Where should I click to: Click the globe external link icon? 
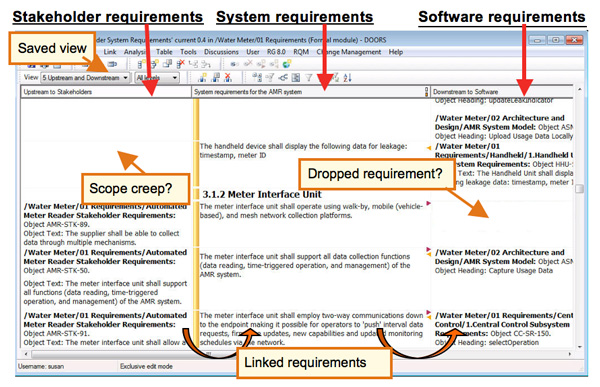(x=287, y=64)
